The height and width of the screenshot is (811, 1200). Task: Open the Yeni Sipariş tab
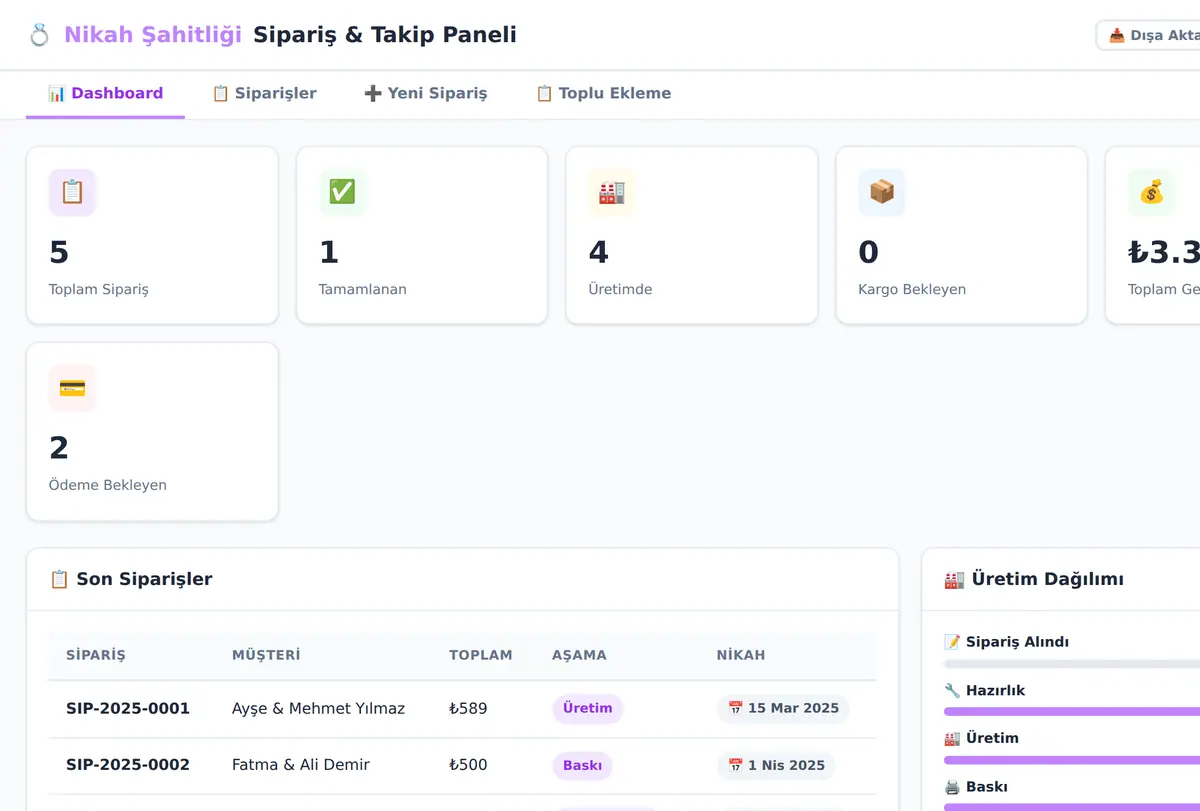[426, 94]
